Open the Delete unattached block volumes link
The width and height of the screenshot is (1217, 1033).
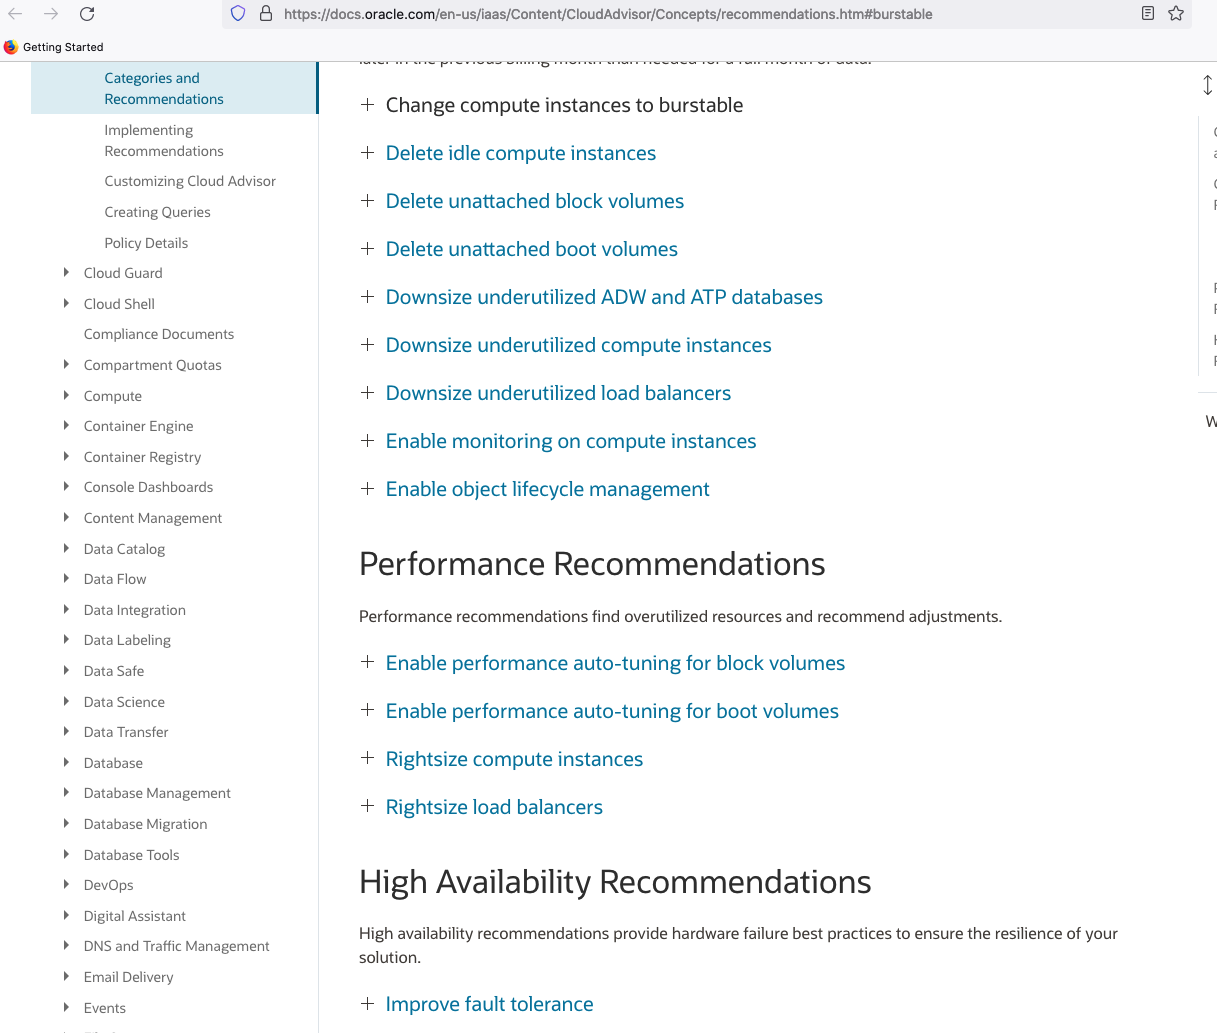(534, 200)
